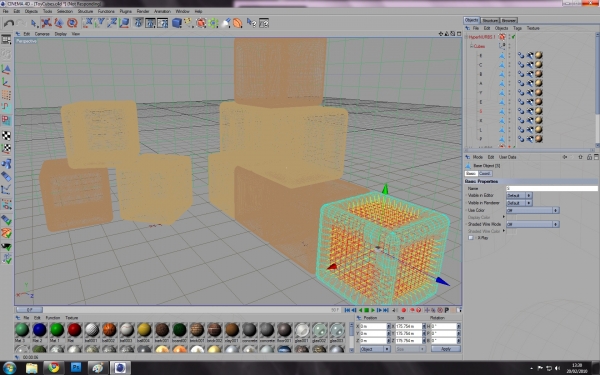The width and height of the screenshot is (600, 375).
Task: Activate the polygon mode icon in the left sidebar
Action: click(x=7, y=121)
